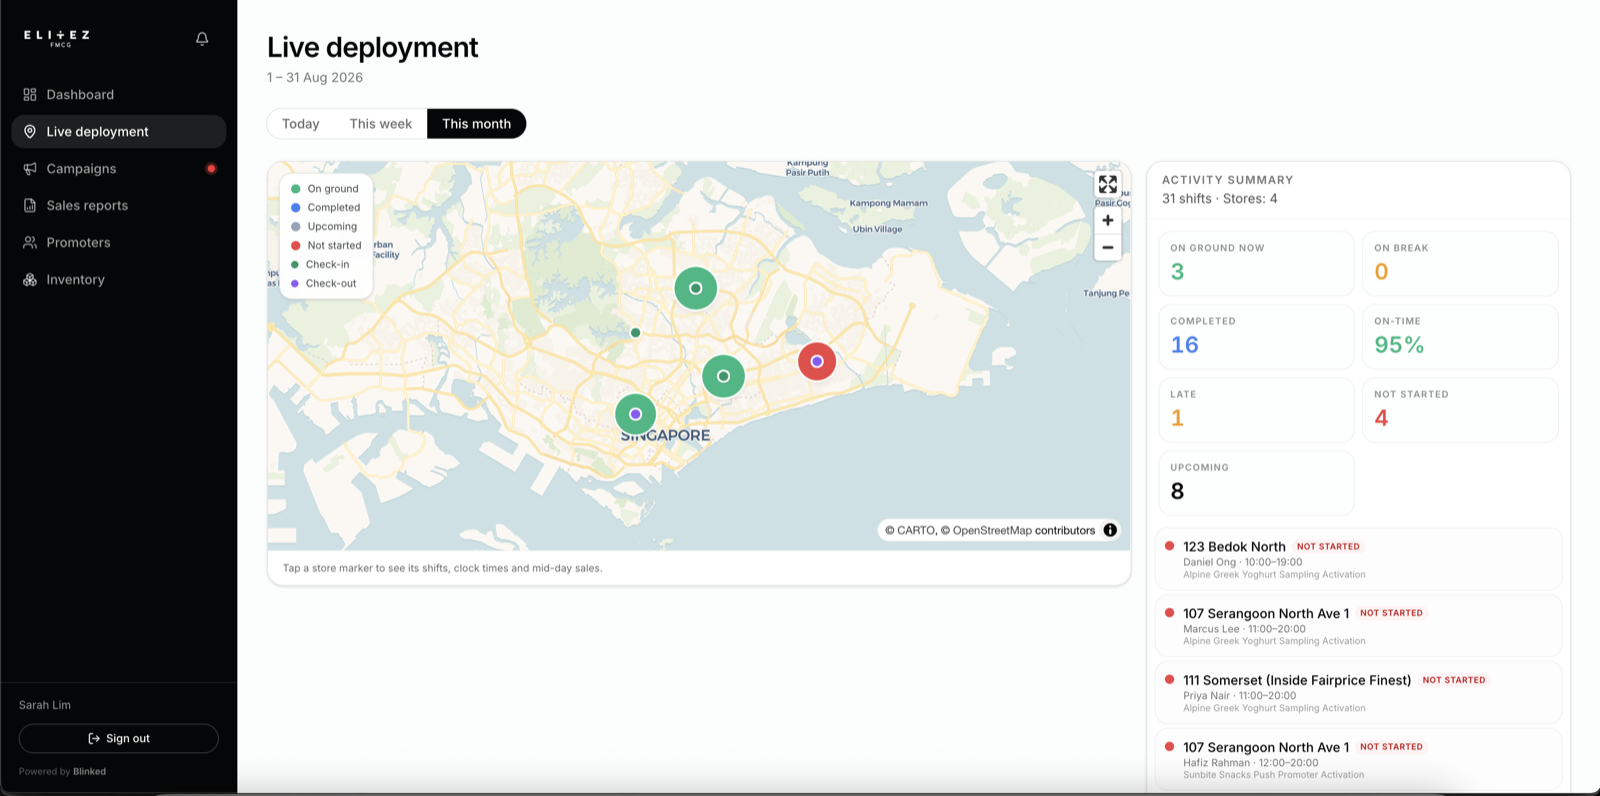Click the 1 – 31 Aug 2026 date range
1600x796 pixels.
pos(315,77)
